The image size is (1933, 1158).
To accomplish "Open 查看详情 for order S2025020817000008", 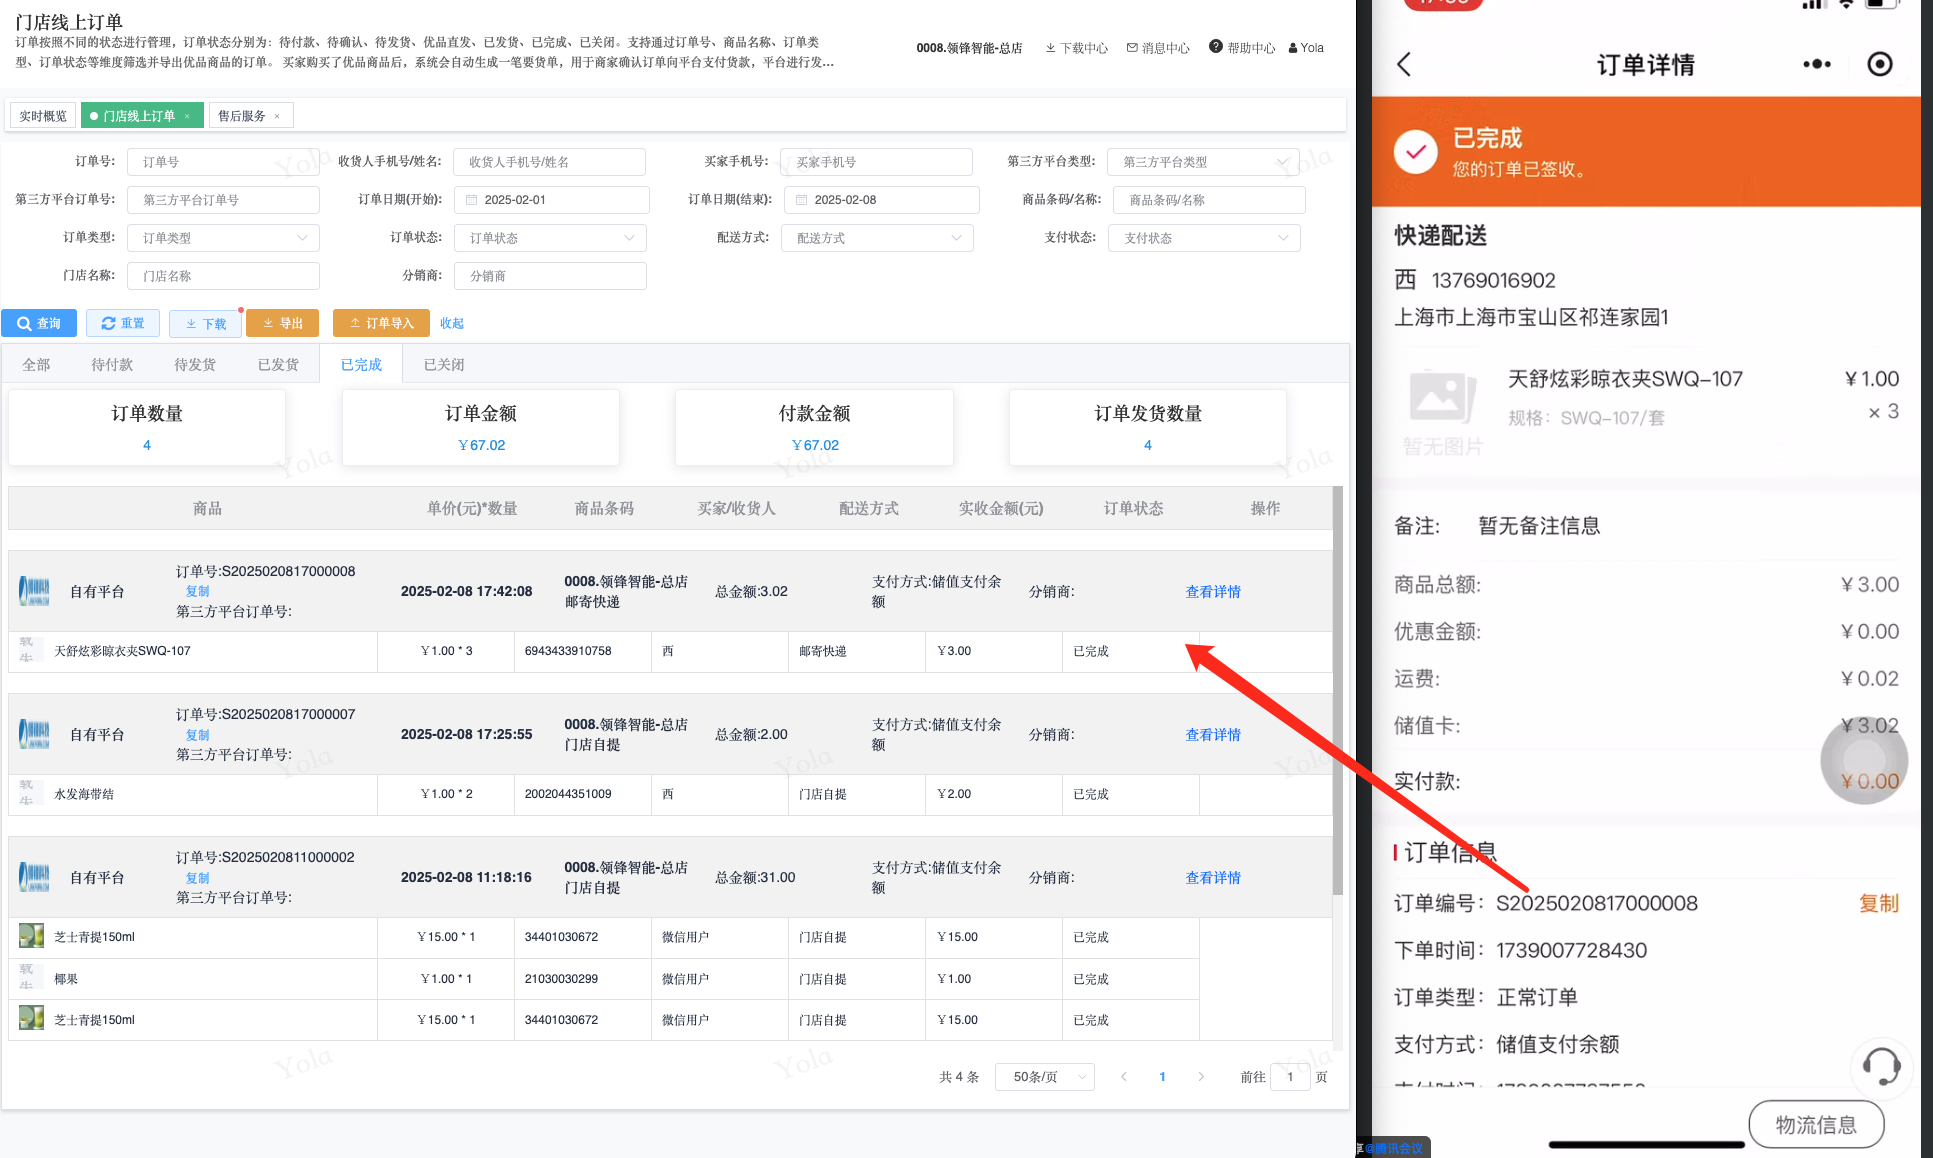I will [x=1212, y=592].
